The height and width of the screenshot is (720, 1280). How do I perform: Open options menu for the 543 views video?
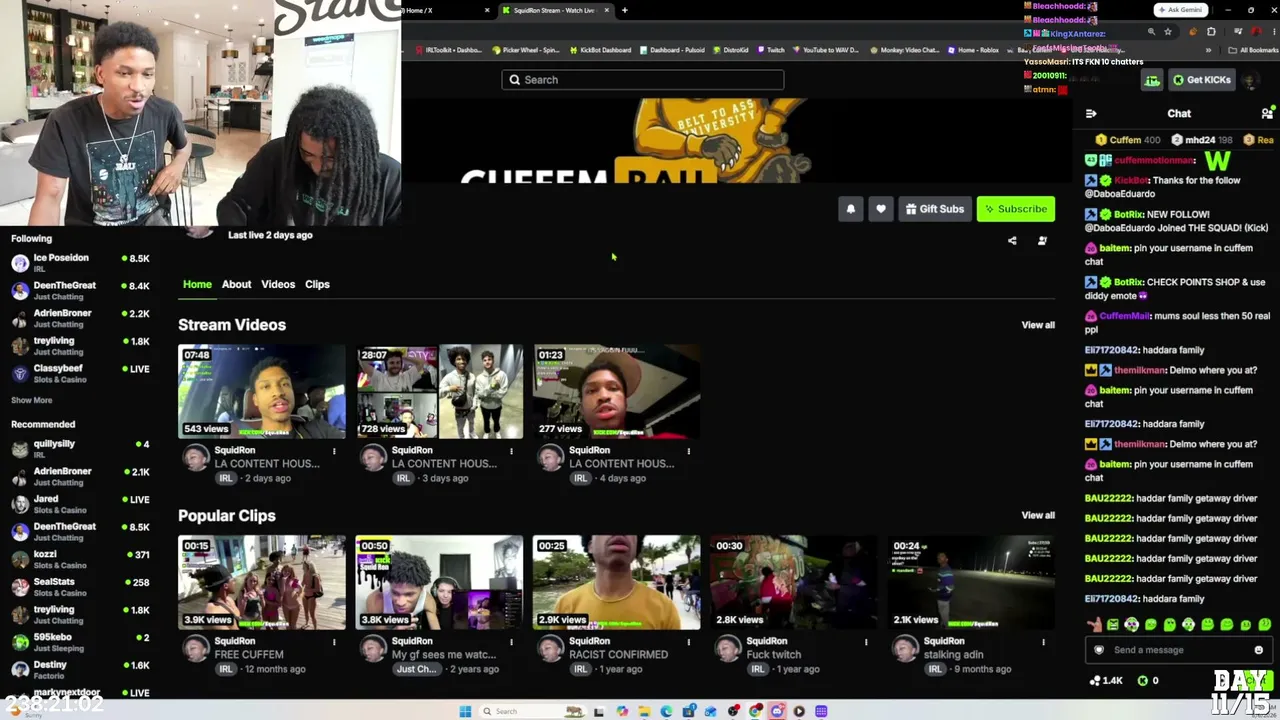point(334,451)
